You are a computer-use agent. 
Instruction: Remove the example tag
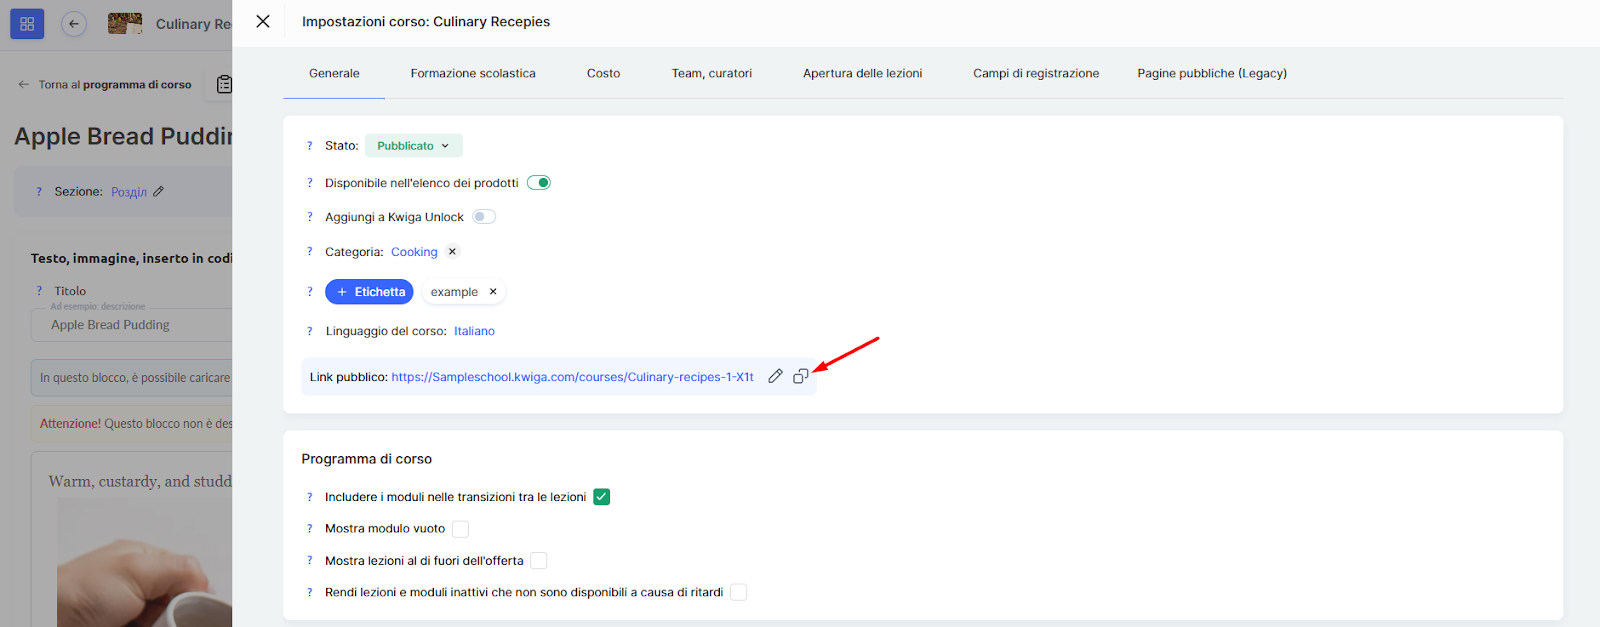tap(493, 292)
